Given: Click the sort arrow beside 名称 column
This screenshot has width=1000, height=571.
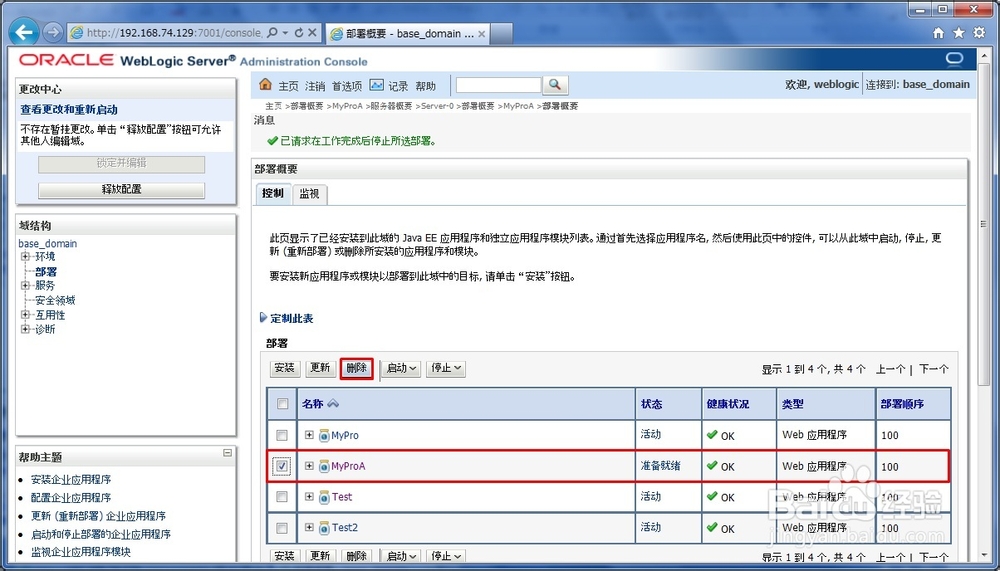Looking at the screenshot, I should point(333,403).
